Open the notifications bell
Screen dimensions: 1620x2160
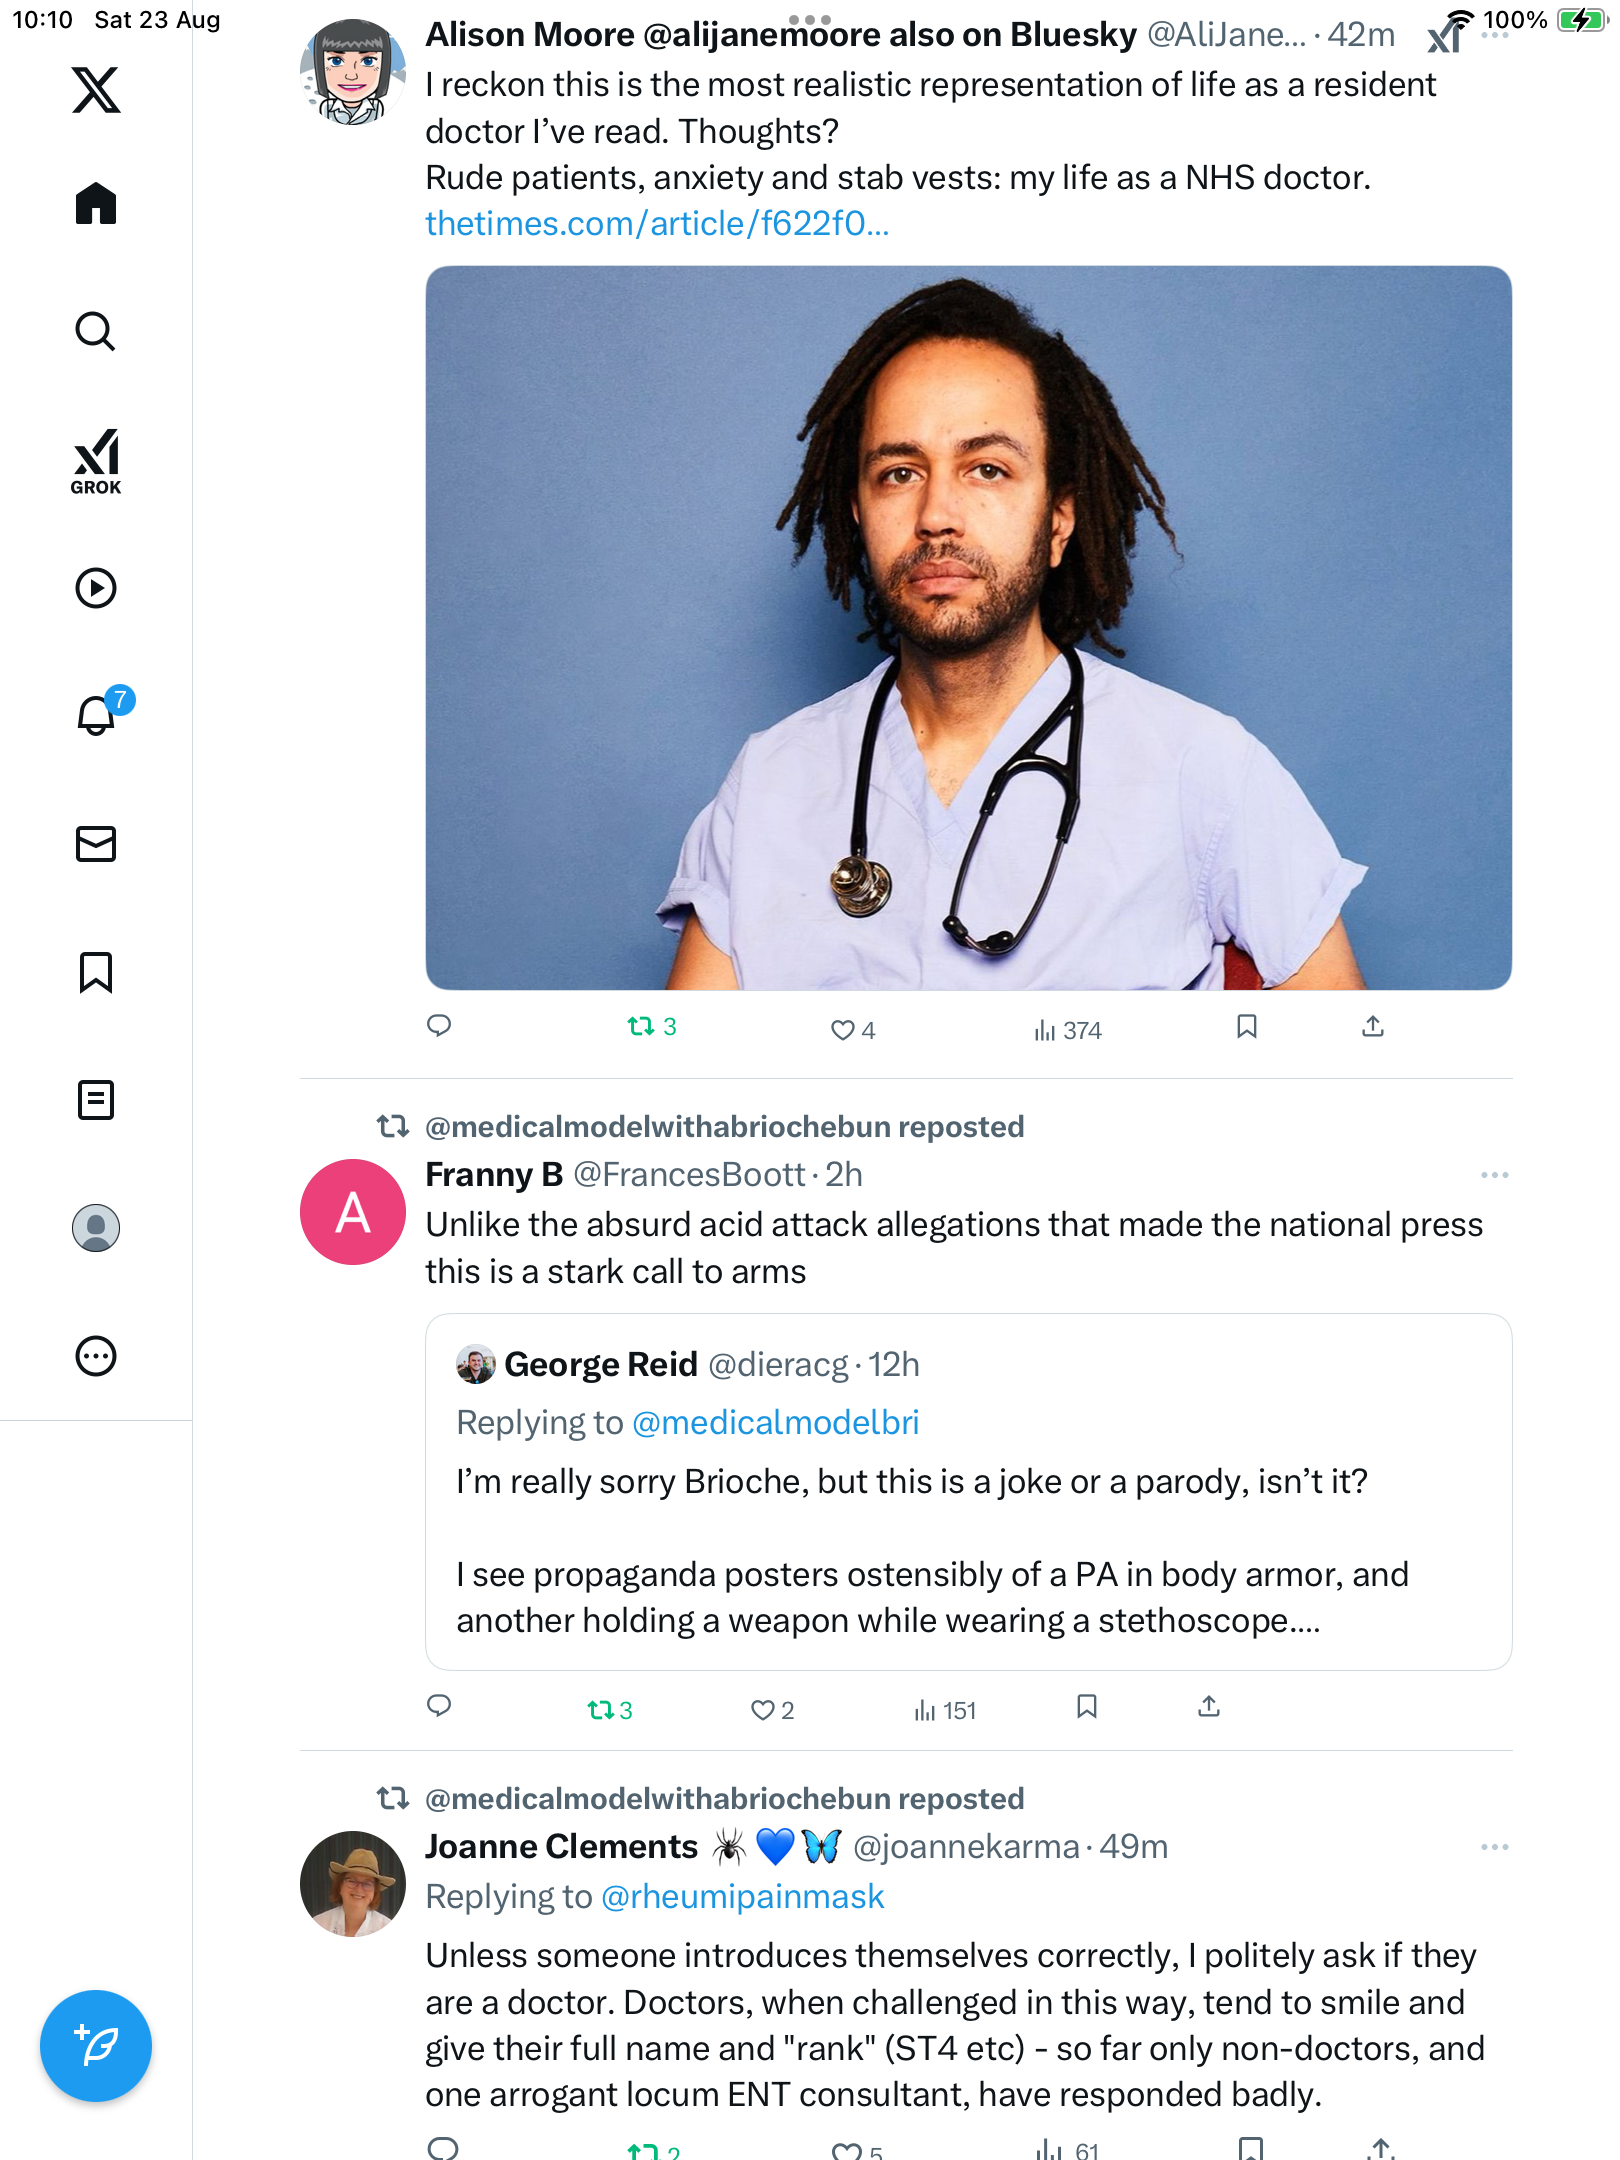coord(97,715)
